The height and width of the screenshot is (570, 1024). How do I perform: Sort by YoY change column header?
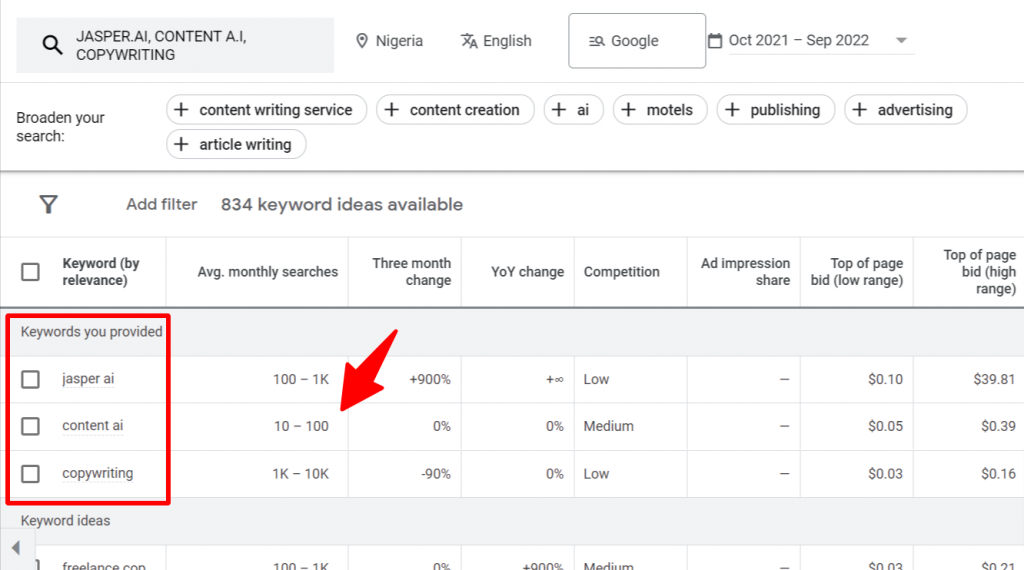click(x=527, y=272)
